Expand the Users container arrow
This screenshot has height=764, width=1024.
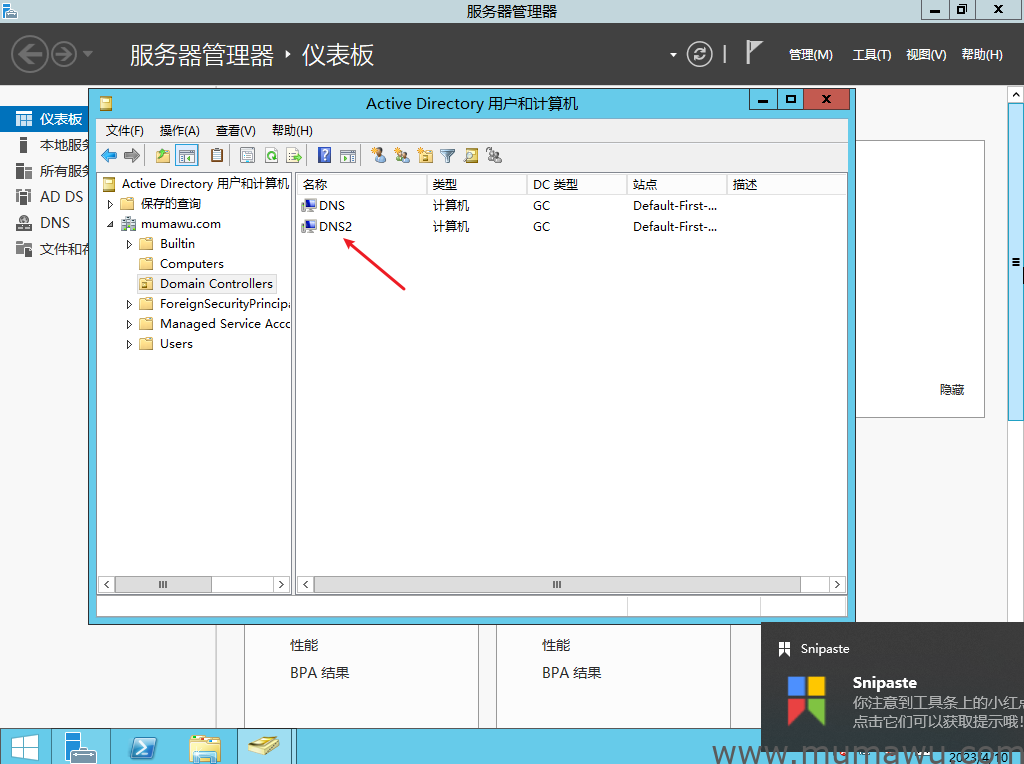coord(129,344)
